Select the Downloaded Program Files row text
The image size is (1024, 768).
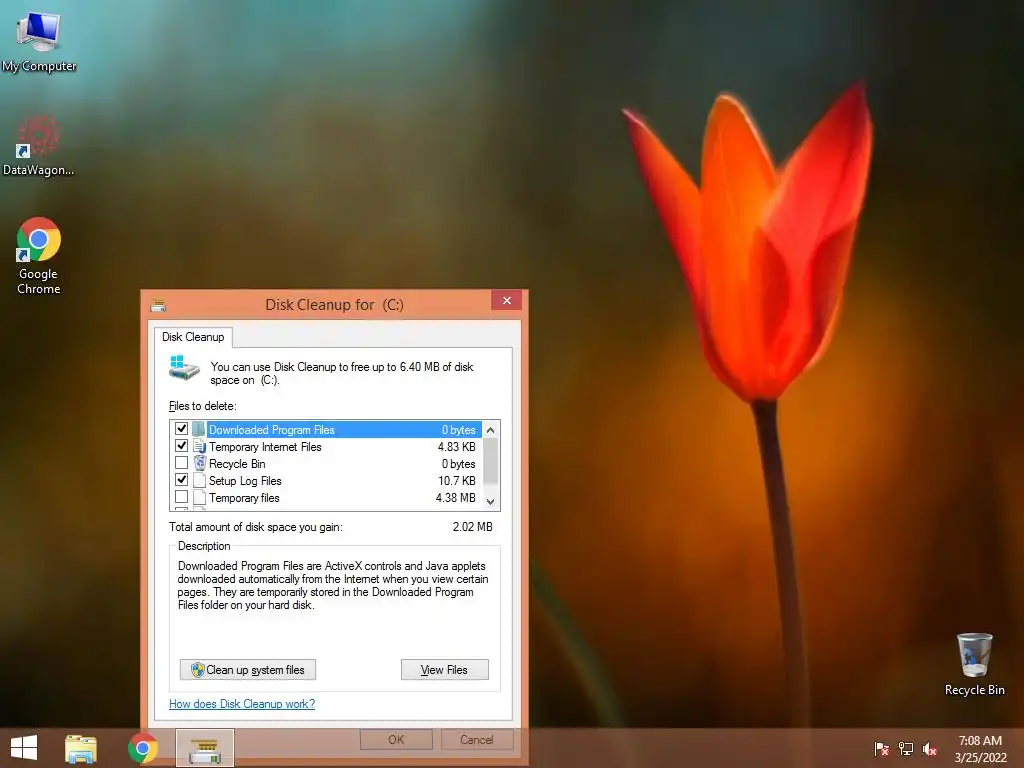pyautogui.click(x=272, y=430)
